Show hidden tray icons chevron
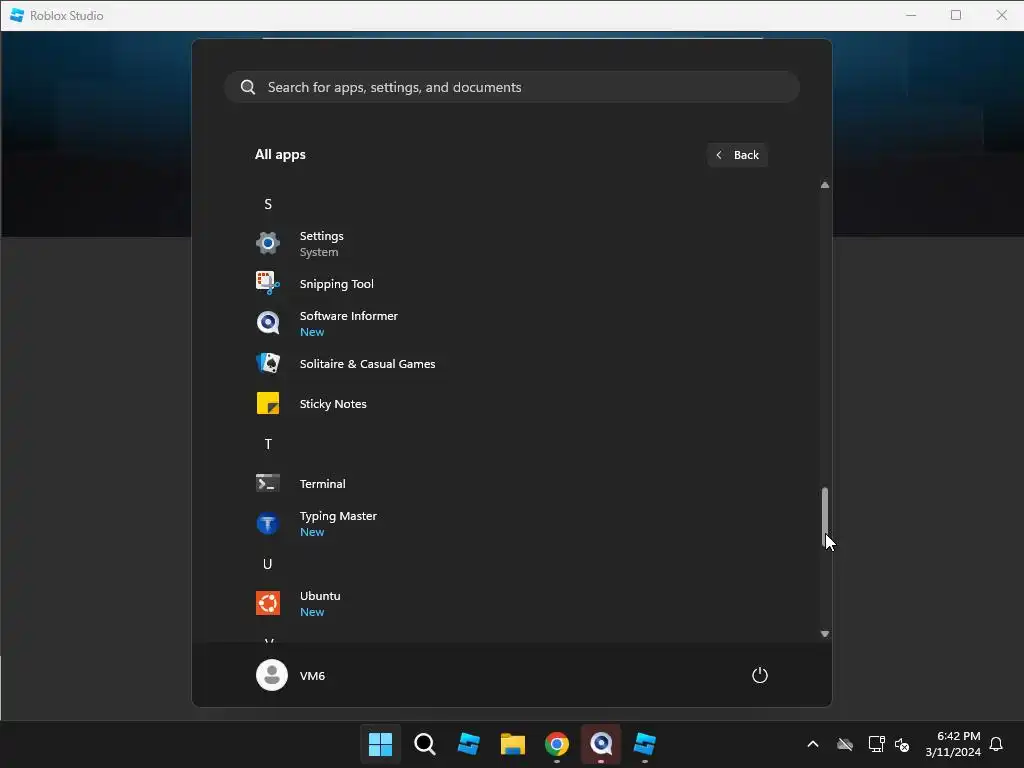 click(x=813, y=744)
